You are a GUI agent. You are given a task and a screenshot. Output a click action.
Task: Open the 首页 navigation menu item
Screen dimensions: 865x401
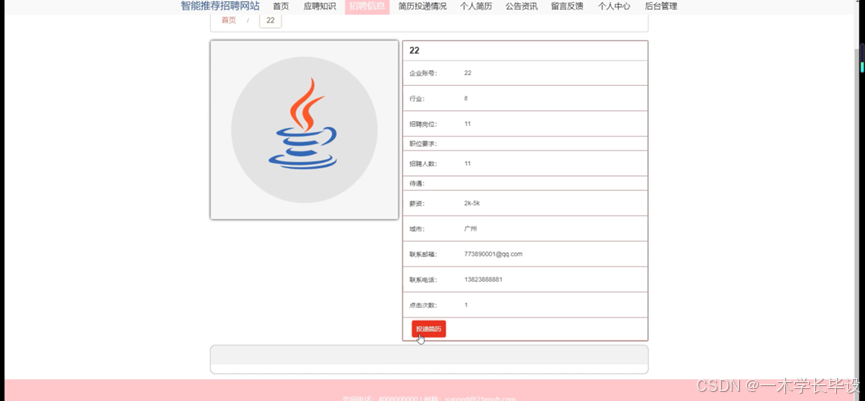click(x=281, y=7)
